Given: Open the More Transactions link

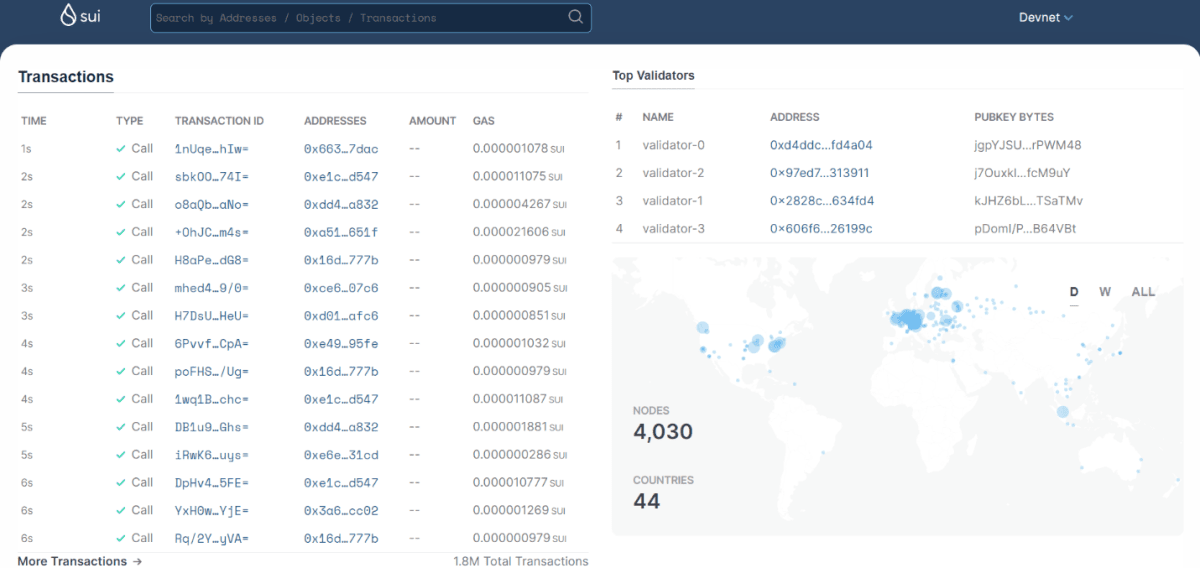Looking at the screenshot, I should 80,561.
